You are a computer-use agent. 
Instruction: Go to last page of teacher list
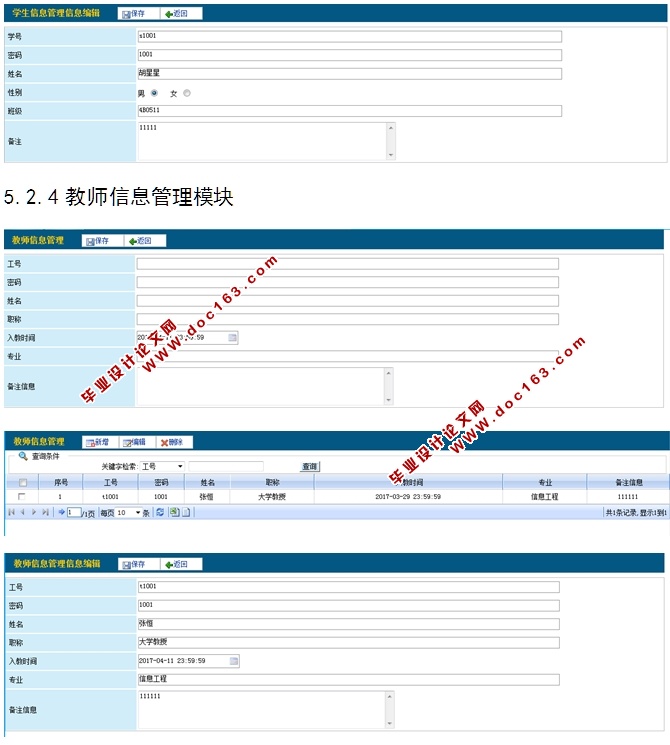[45, 512]
